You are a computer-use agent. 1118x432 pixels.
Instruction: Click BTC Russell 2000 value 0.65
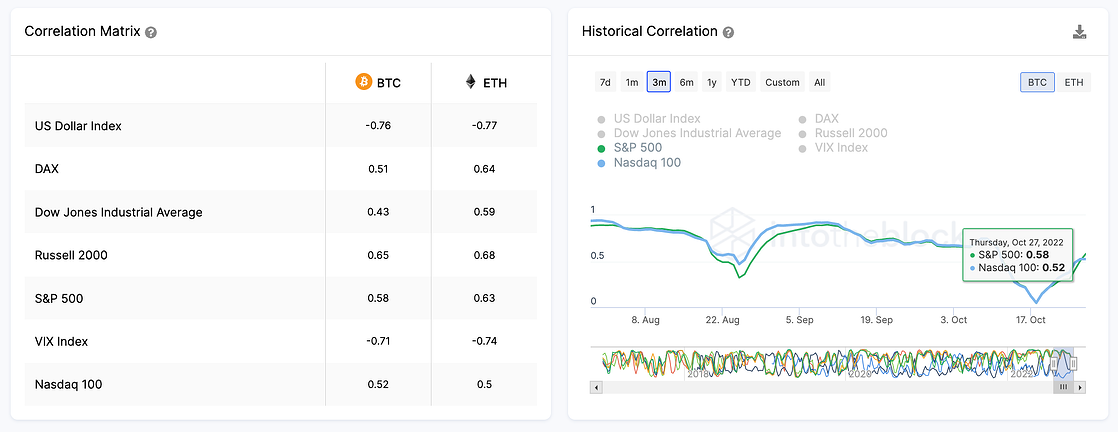point(378,255)
